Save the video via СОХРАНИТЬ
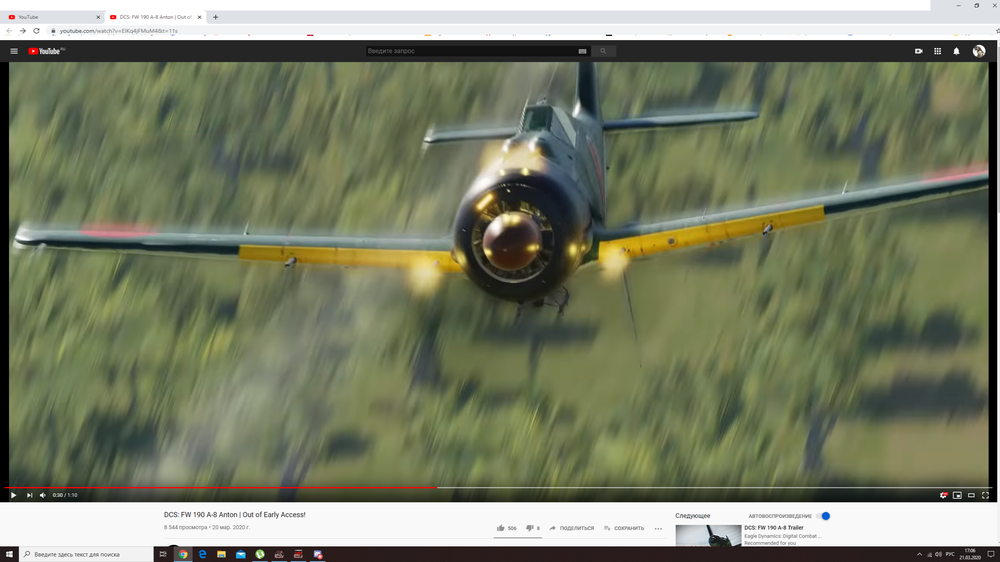 624,528
